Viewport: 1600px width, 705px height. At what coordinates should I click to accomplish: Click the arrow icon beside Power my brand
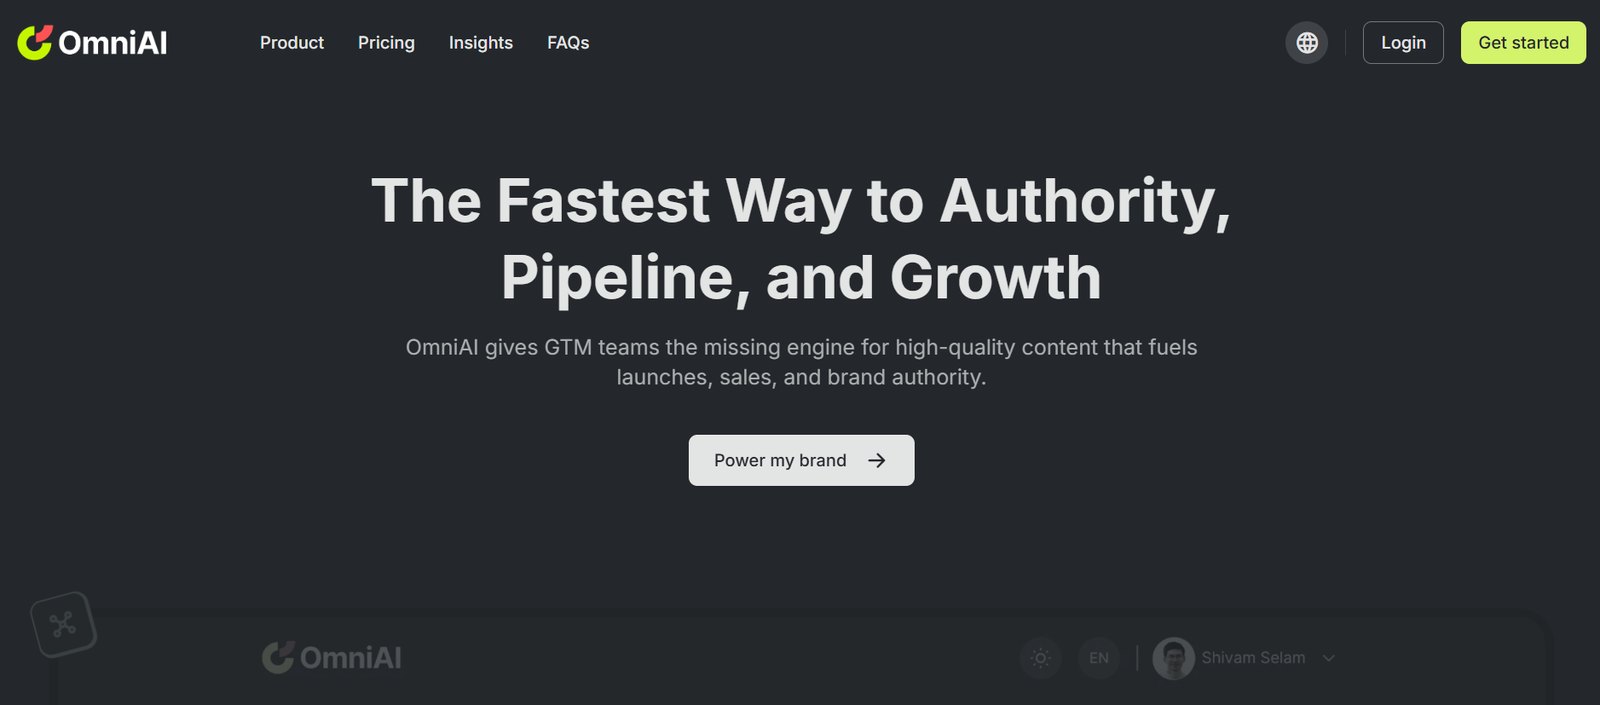[x=877, y=460]
